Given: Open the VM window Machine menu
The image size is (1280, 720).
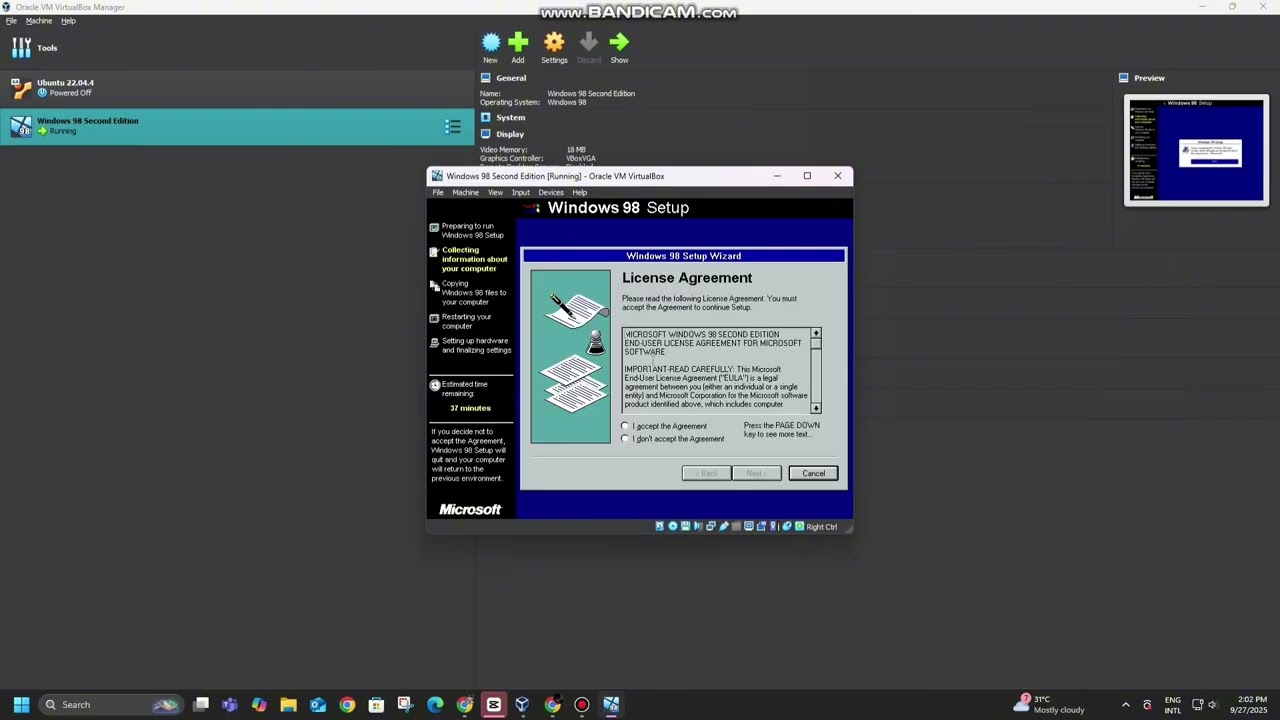Looking at the screenshot, I should click(x=465, y=192).
